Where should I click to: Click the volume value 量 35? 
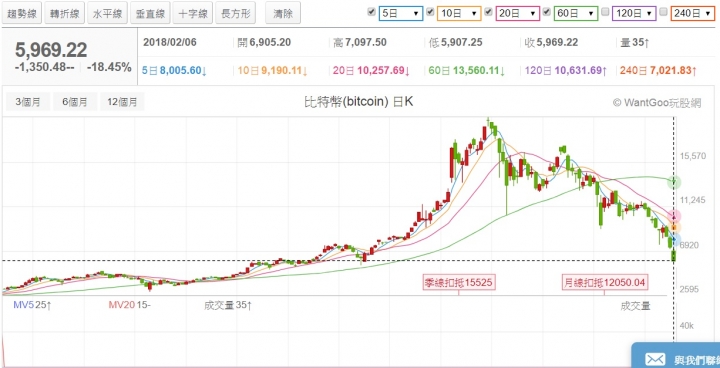pyautogui.click(x=634, y=43)
